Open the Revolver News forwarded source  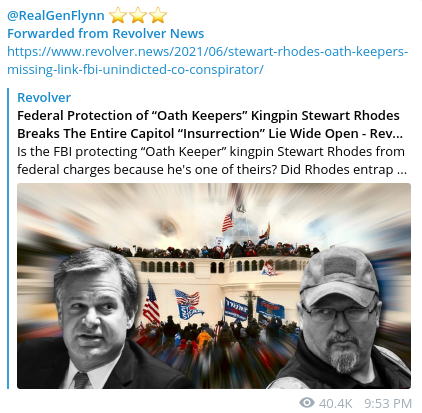click(x=158, y=34)
